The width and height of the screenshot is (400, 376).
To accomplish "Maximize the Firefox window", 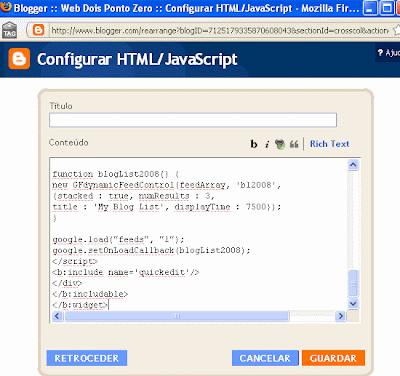I will pos(387,8).
